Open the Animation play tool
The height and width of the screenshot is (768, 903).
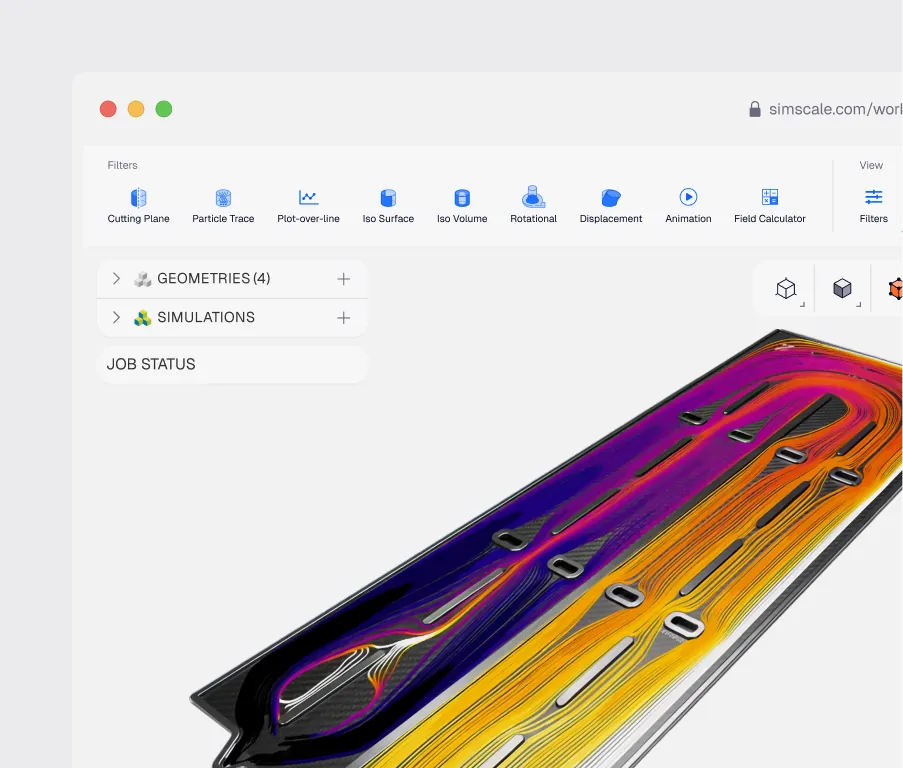688,197
